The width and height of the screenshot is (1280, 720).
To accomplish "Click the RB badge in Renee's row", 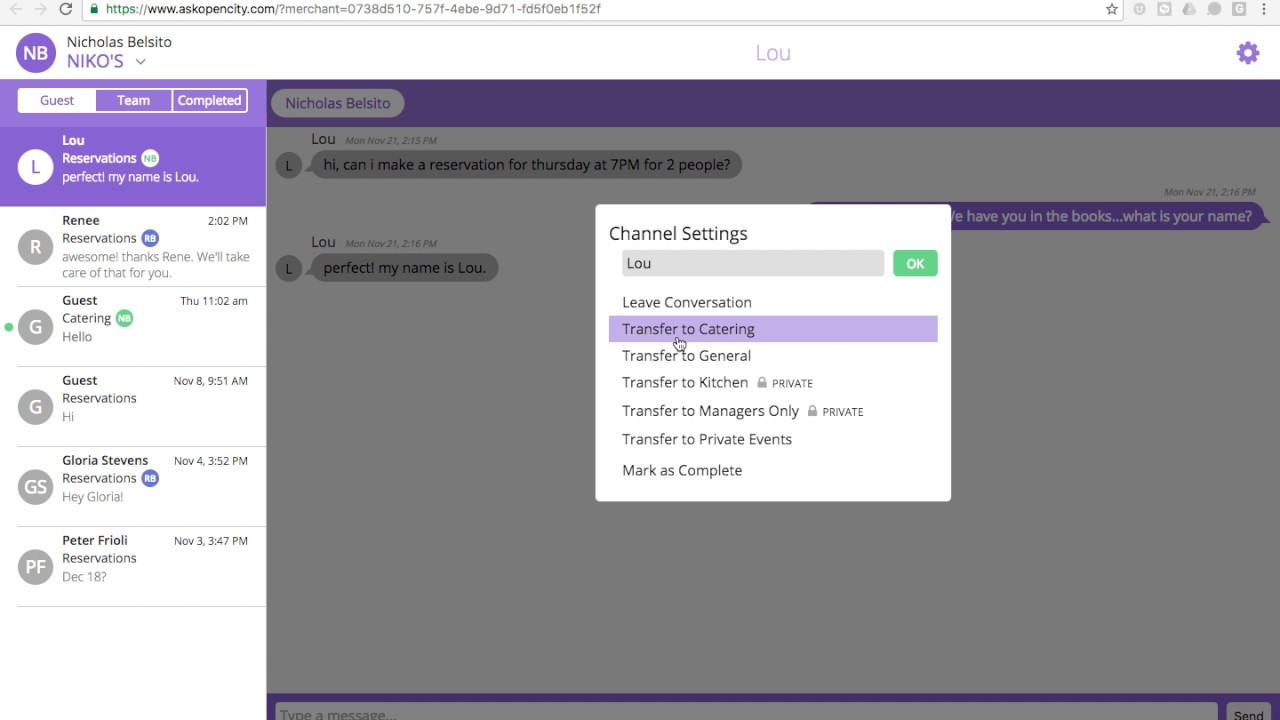I will point(150,238).
